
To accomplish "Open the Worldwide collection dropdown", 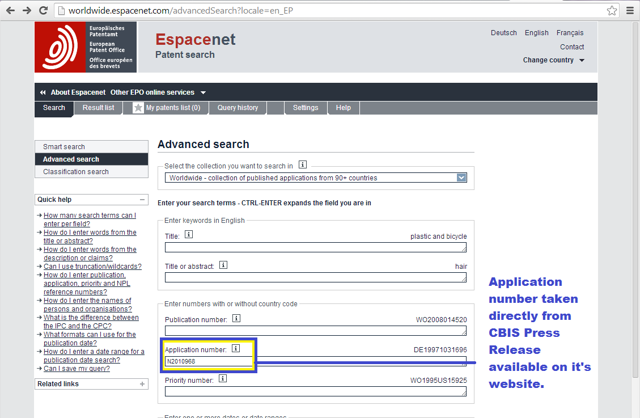I will pos(316,178).
